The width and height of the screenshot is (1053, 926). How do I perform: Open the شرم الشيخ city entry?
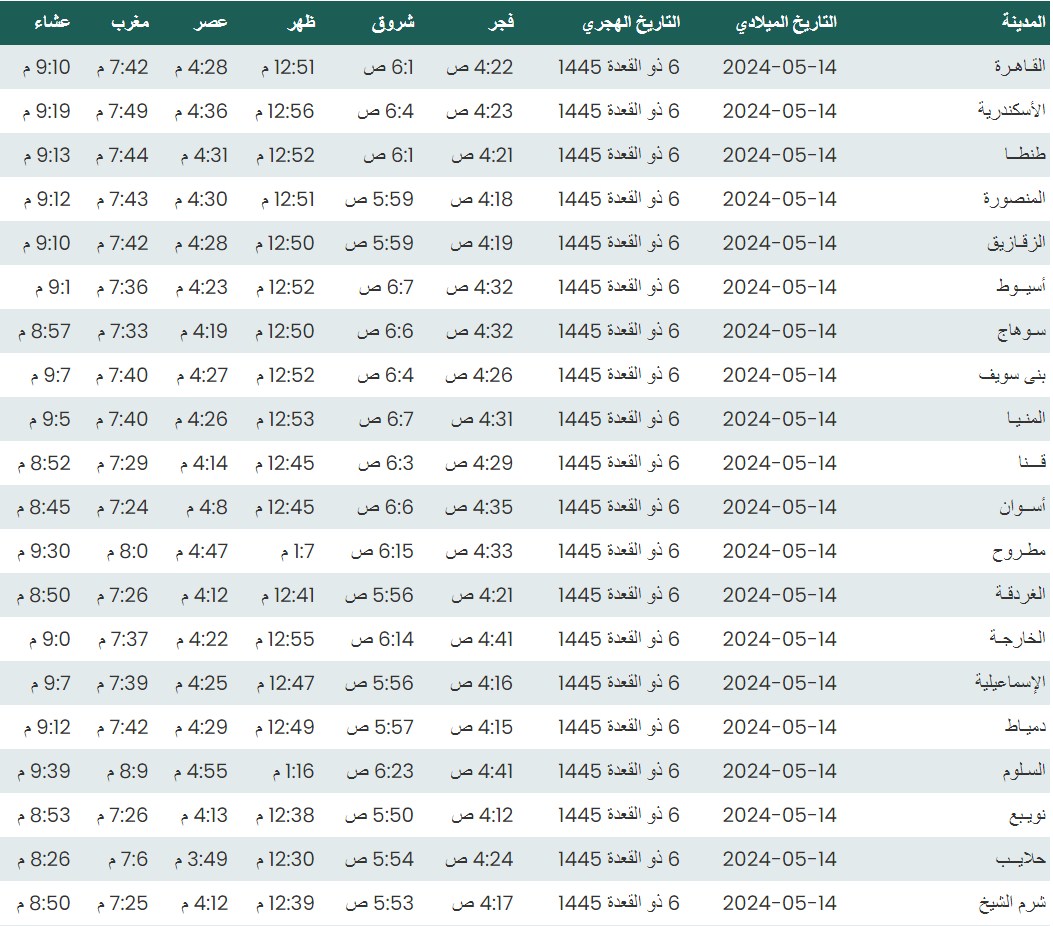(1012, 903)
